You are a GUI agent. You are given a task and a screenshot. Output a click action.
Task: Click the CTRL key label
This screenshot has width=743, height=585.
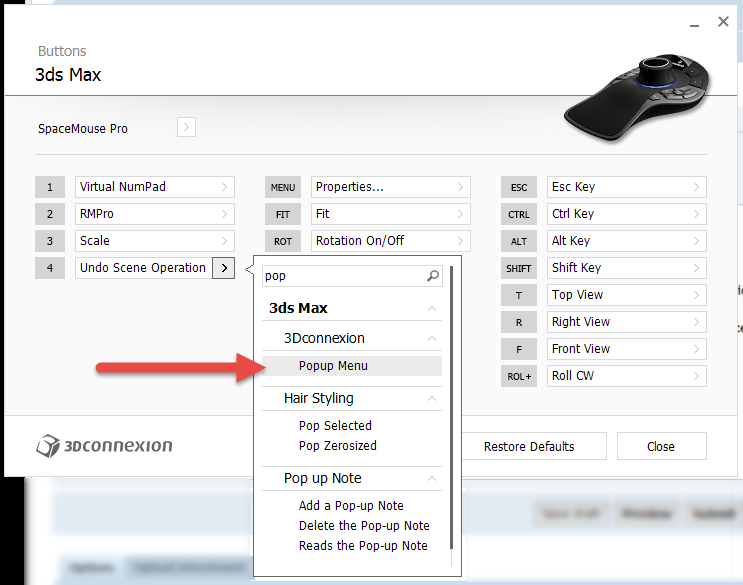(519, 214)
